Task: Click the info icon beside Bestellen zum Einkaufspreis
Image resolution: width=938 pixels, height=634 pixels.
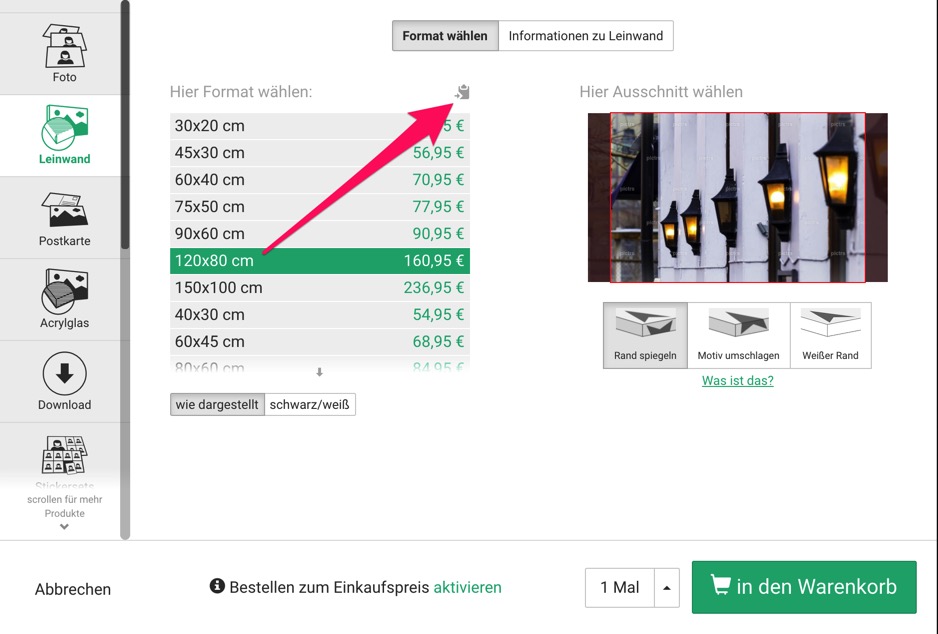Action: coord(217,587)
